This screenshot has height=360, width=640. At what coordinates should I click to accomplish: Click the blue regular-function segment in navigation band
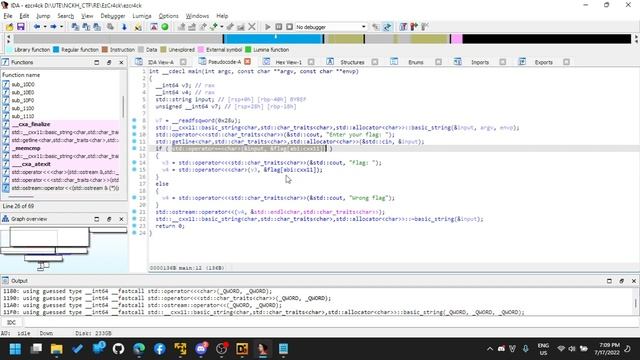[x=273, y=39]
